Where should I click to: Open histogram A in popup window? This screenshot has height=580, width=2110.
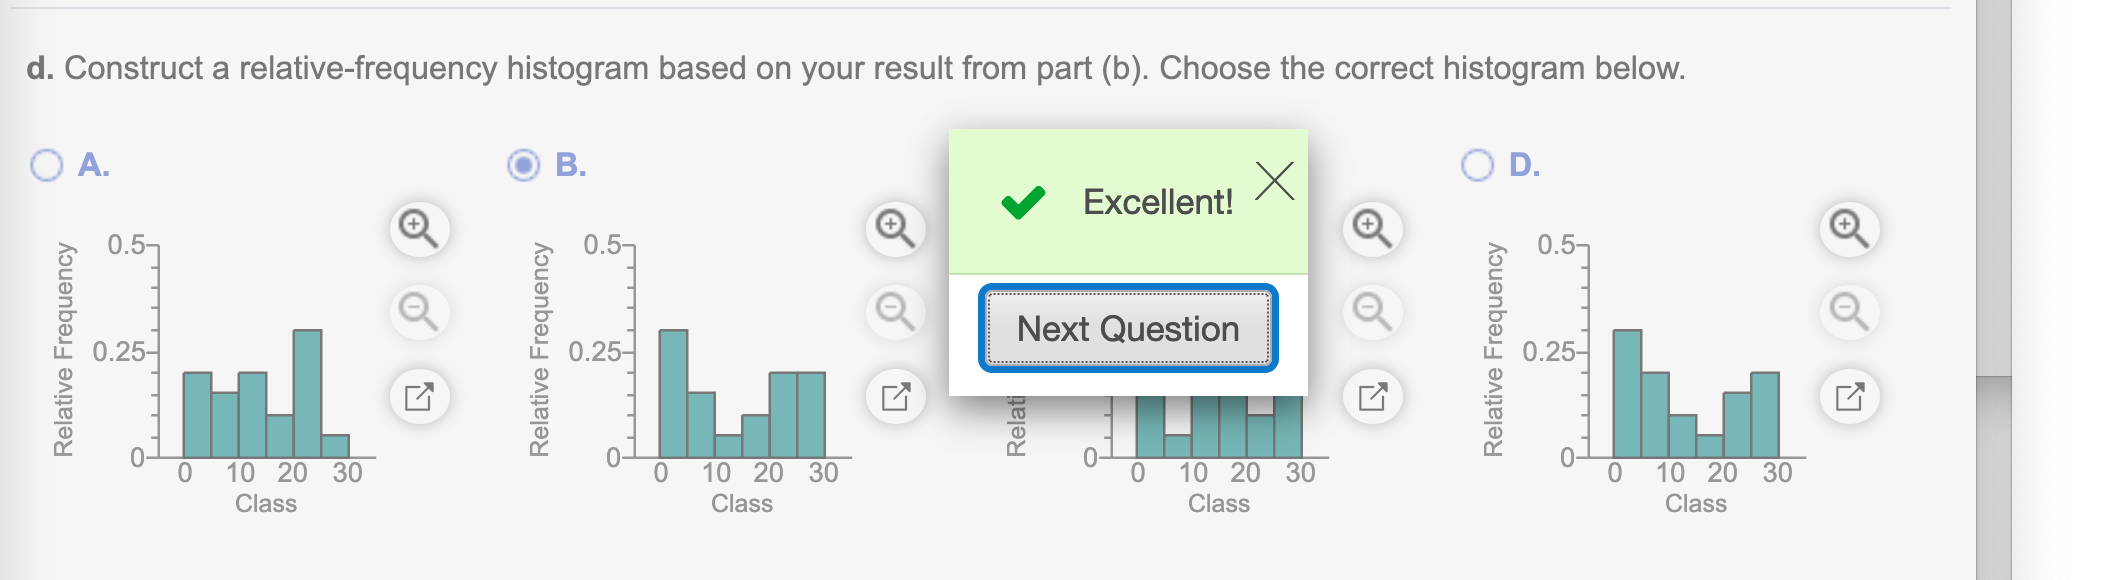click(x=419, y=396)
